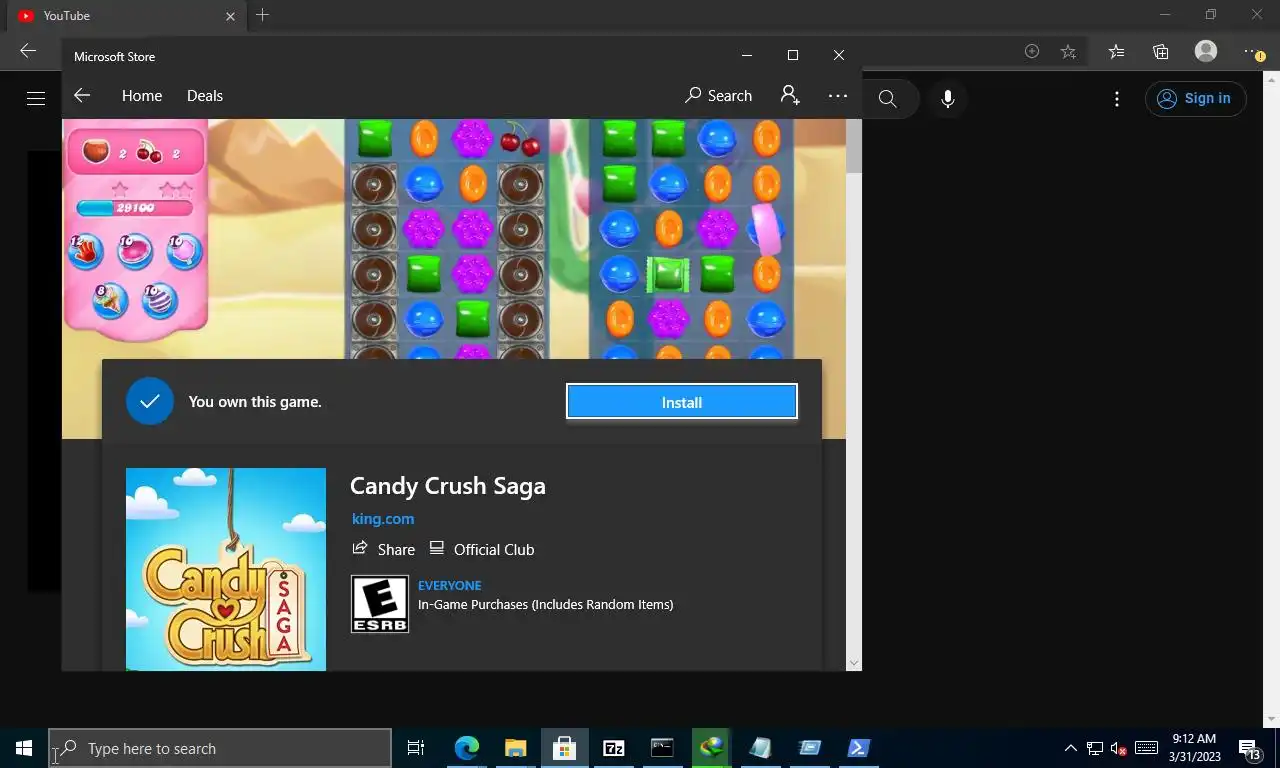
Task: Open the Deals tab in Microsoft Store
Action: (x=205, y=96)
